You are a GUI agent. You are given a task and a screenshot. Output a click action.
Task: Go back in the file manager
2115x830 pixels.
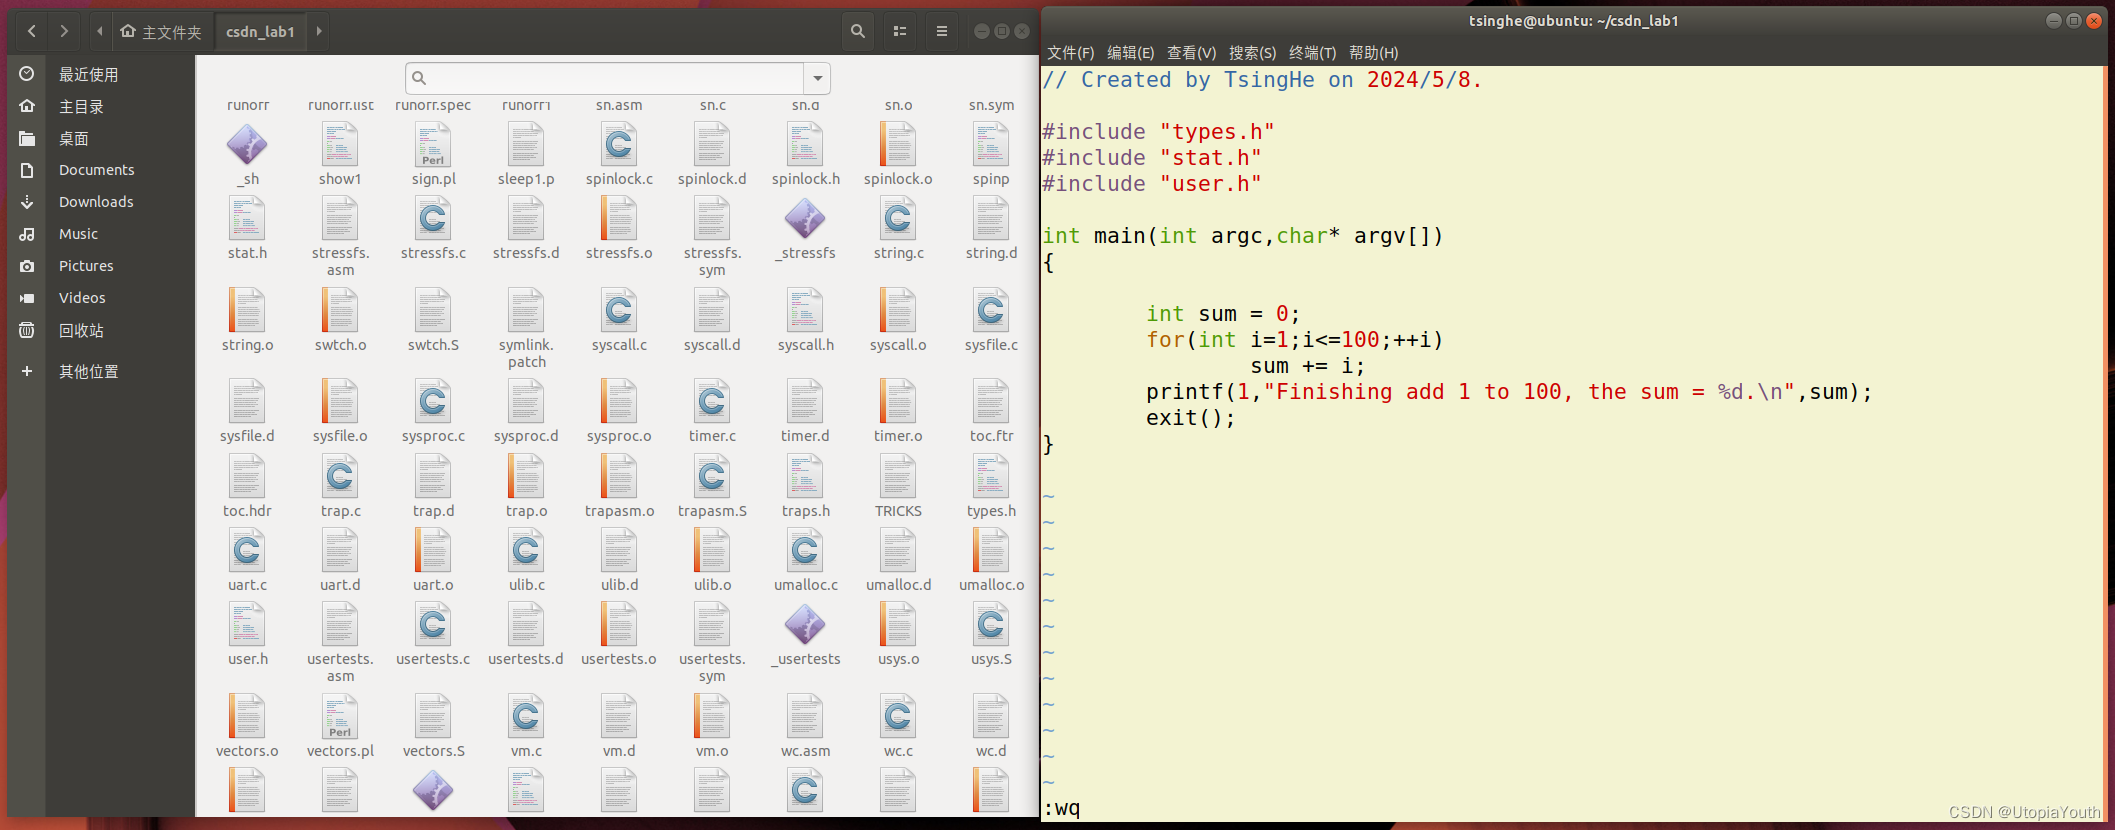tap(32, 31)
